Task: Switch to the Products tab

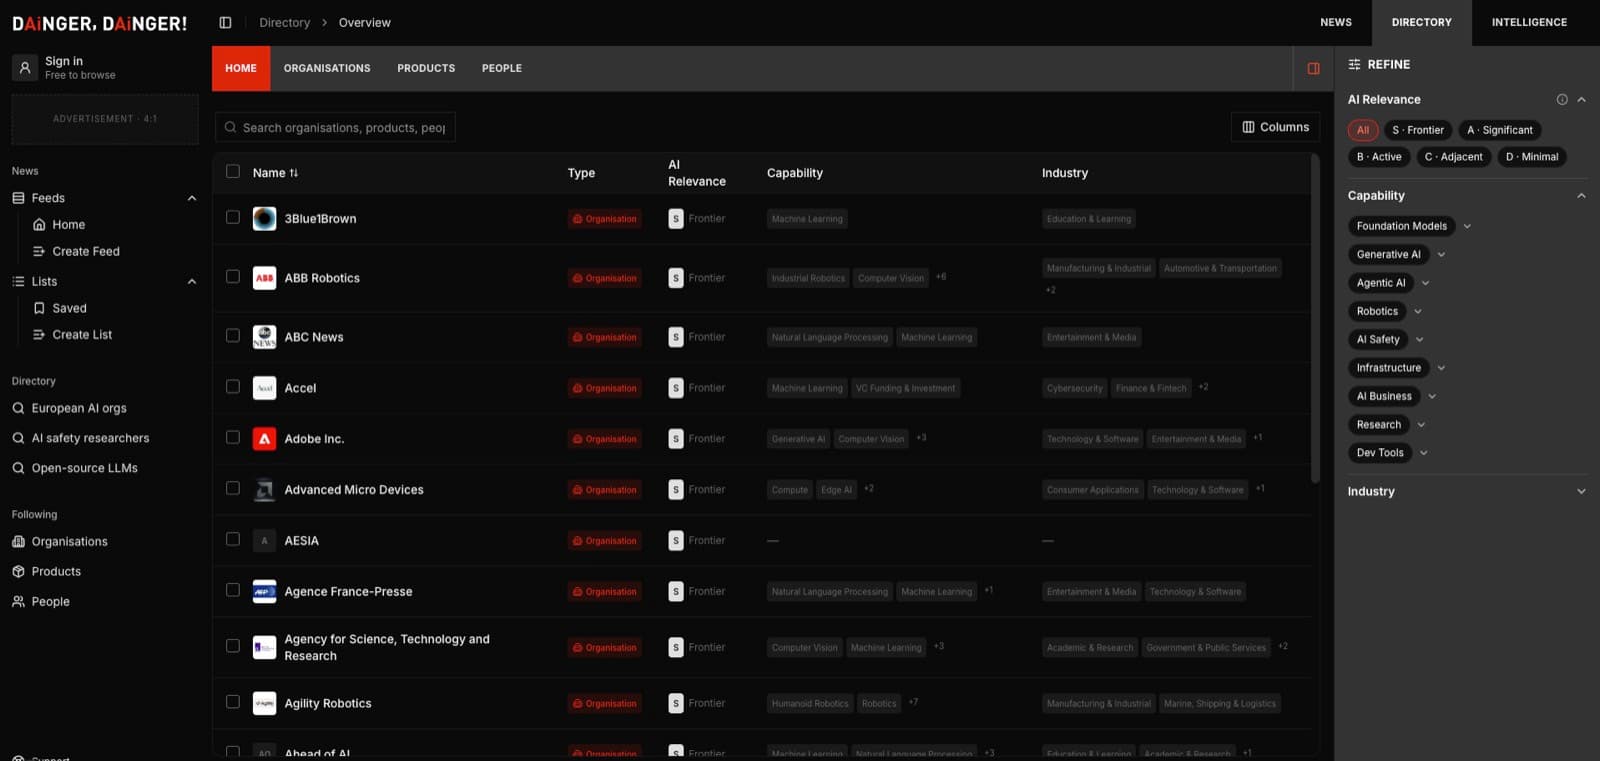Action: tap(426, 68)
